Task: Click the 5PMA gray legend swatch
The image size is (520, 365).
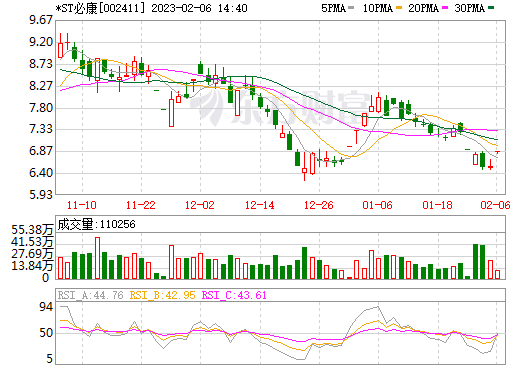Action: pos(351,7)
